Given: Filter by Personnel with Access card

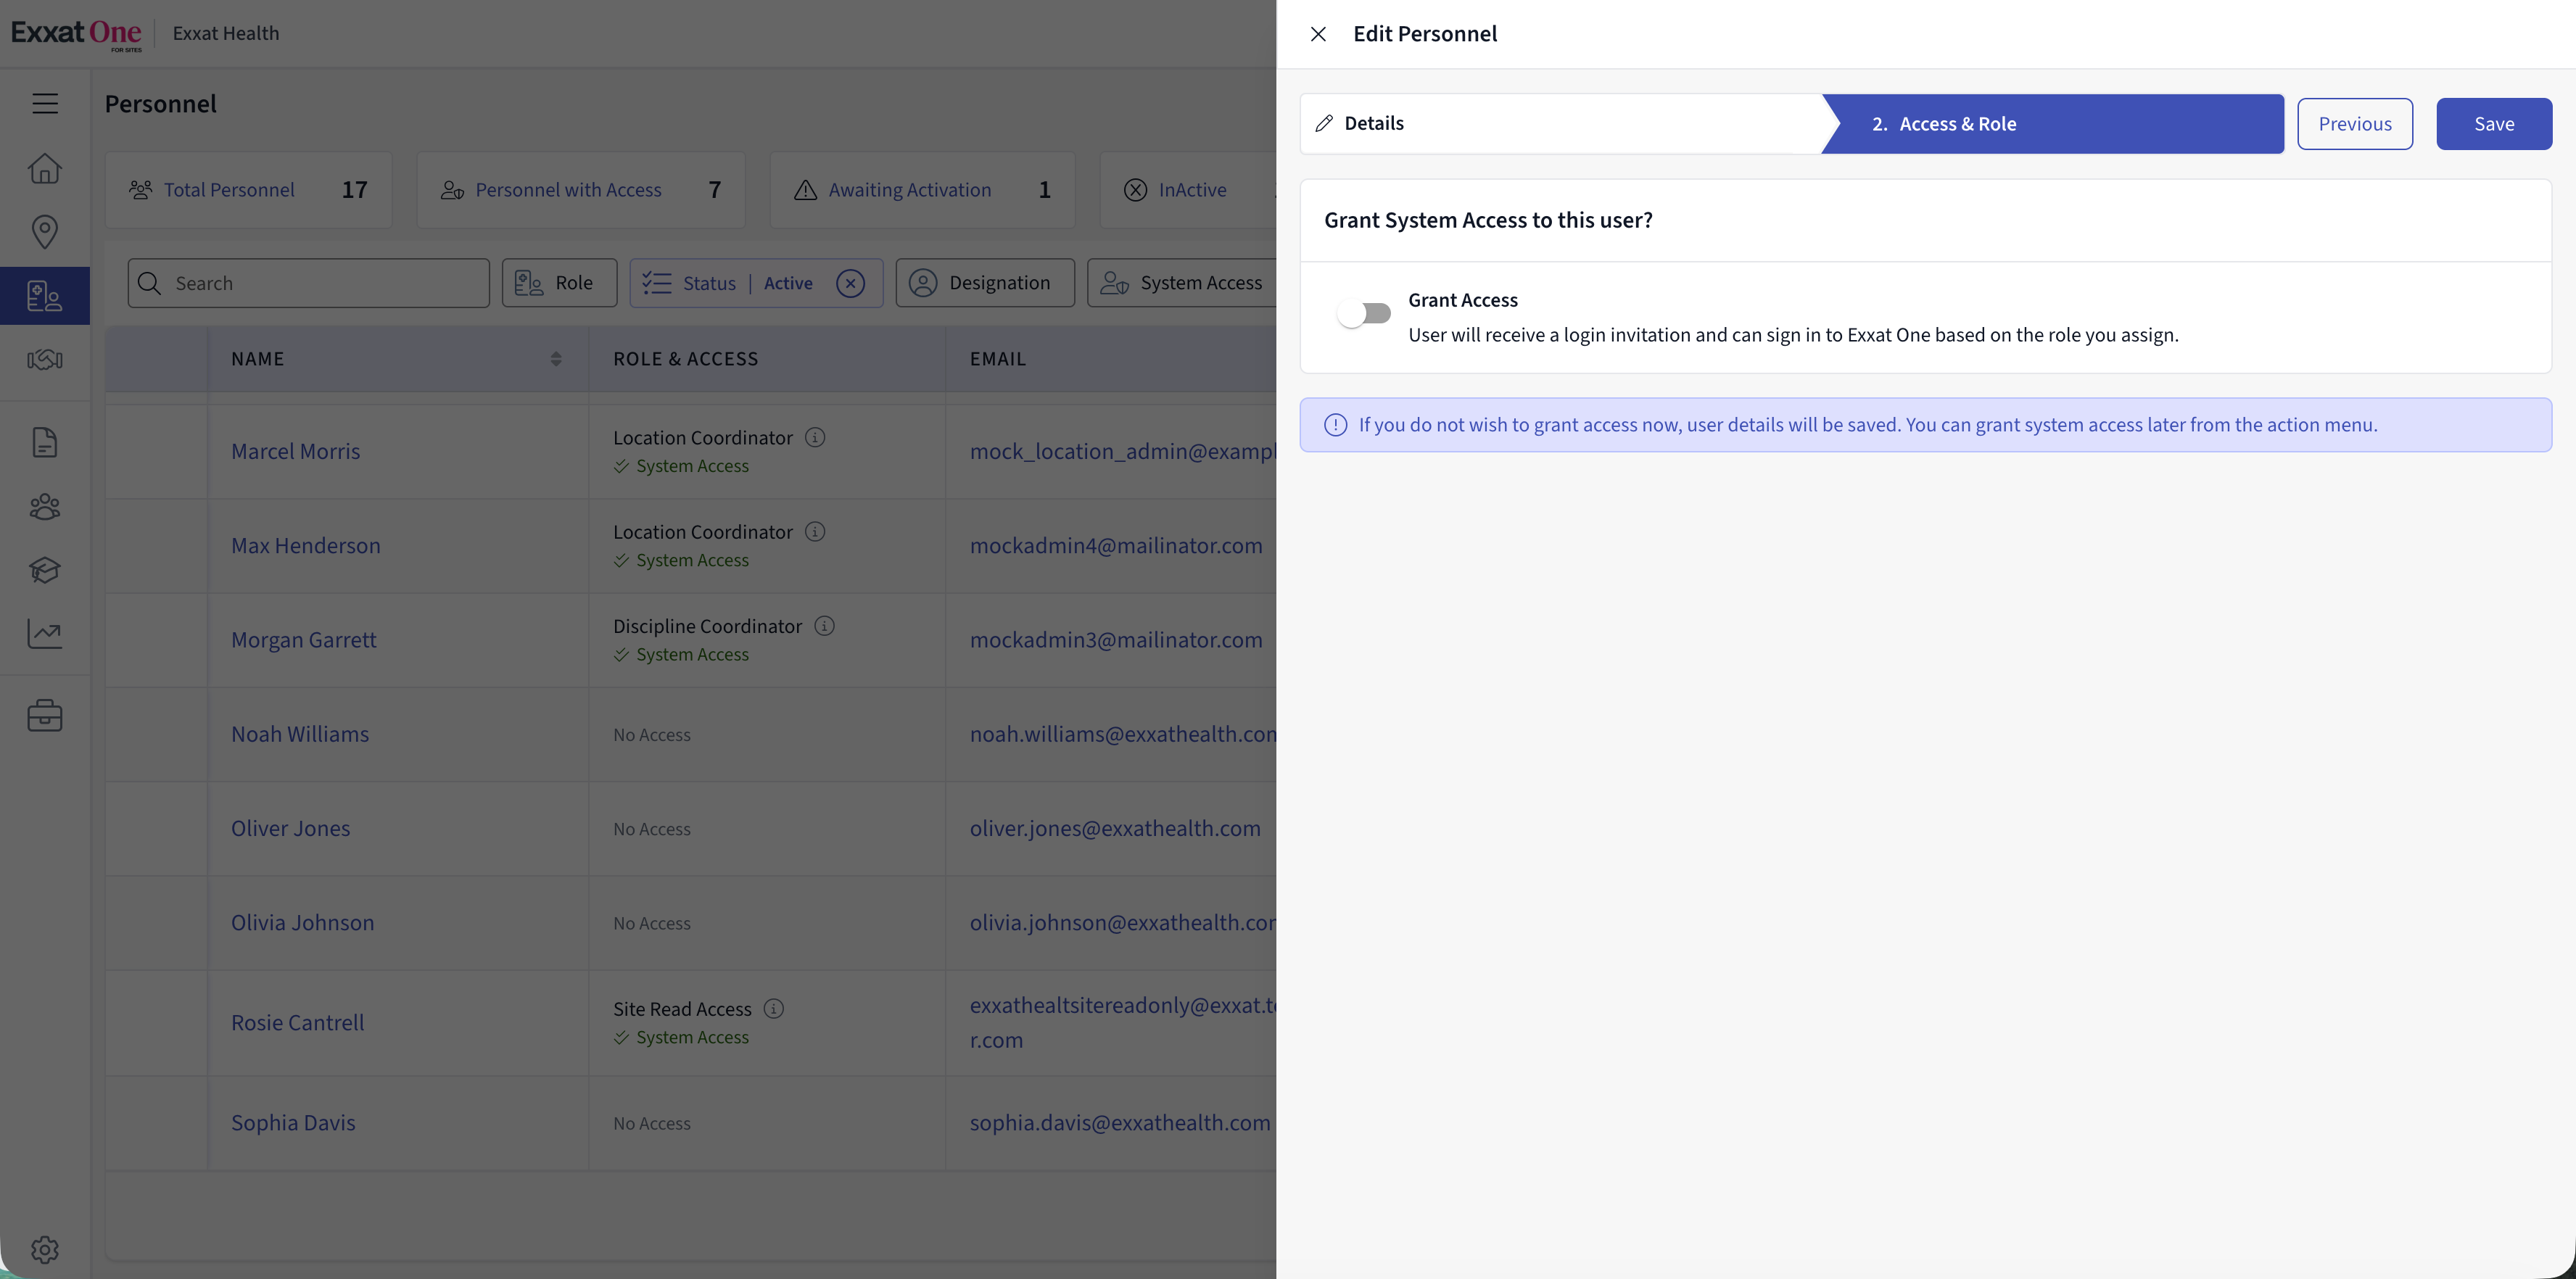Looking at the screenshot, I should click(x=581, y=190).
